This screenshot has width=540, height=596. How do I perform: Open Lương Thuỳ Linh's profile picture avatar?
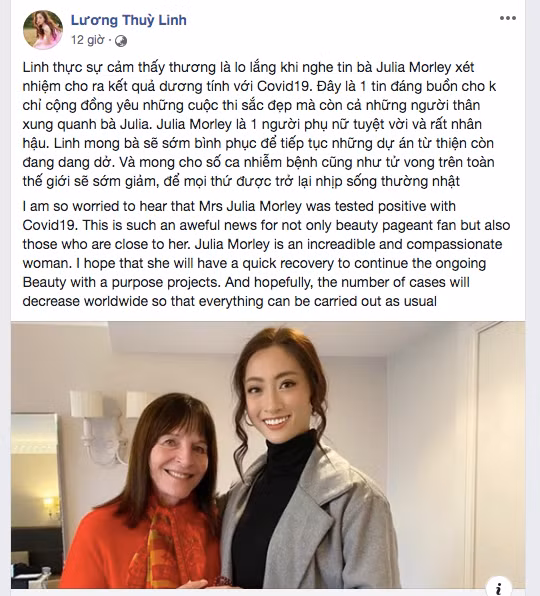tap(43, 30)
